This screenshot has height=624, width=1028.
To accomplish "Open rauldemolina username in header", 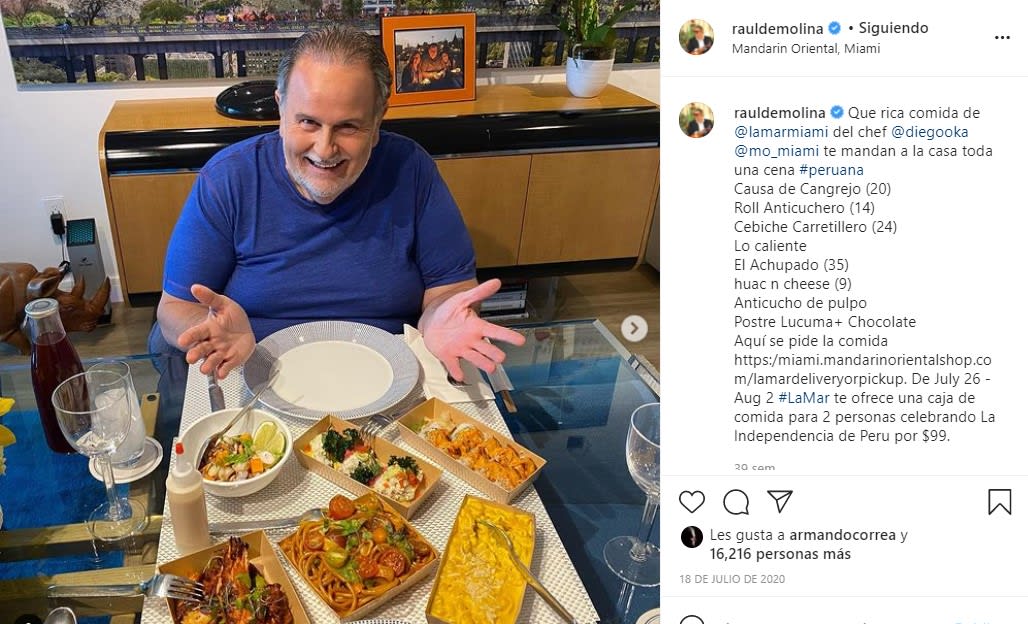I will pos(778,28).
